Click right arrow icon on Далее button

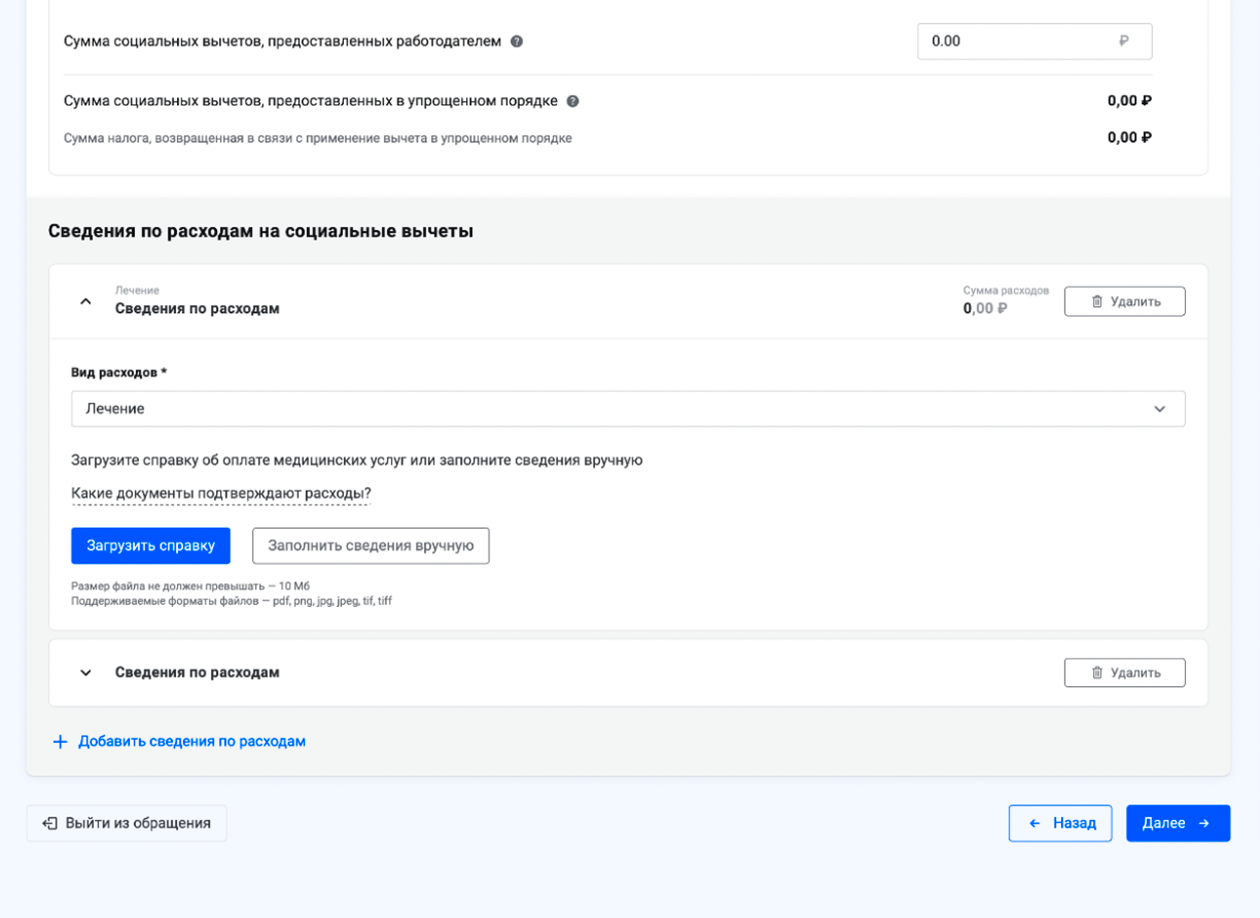click(x=1204, y=824)
